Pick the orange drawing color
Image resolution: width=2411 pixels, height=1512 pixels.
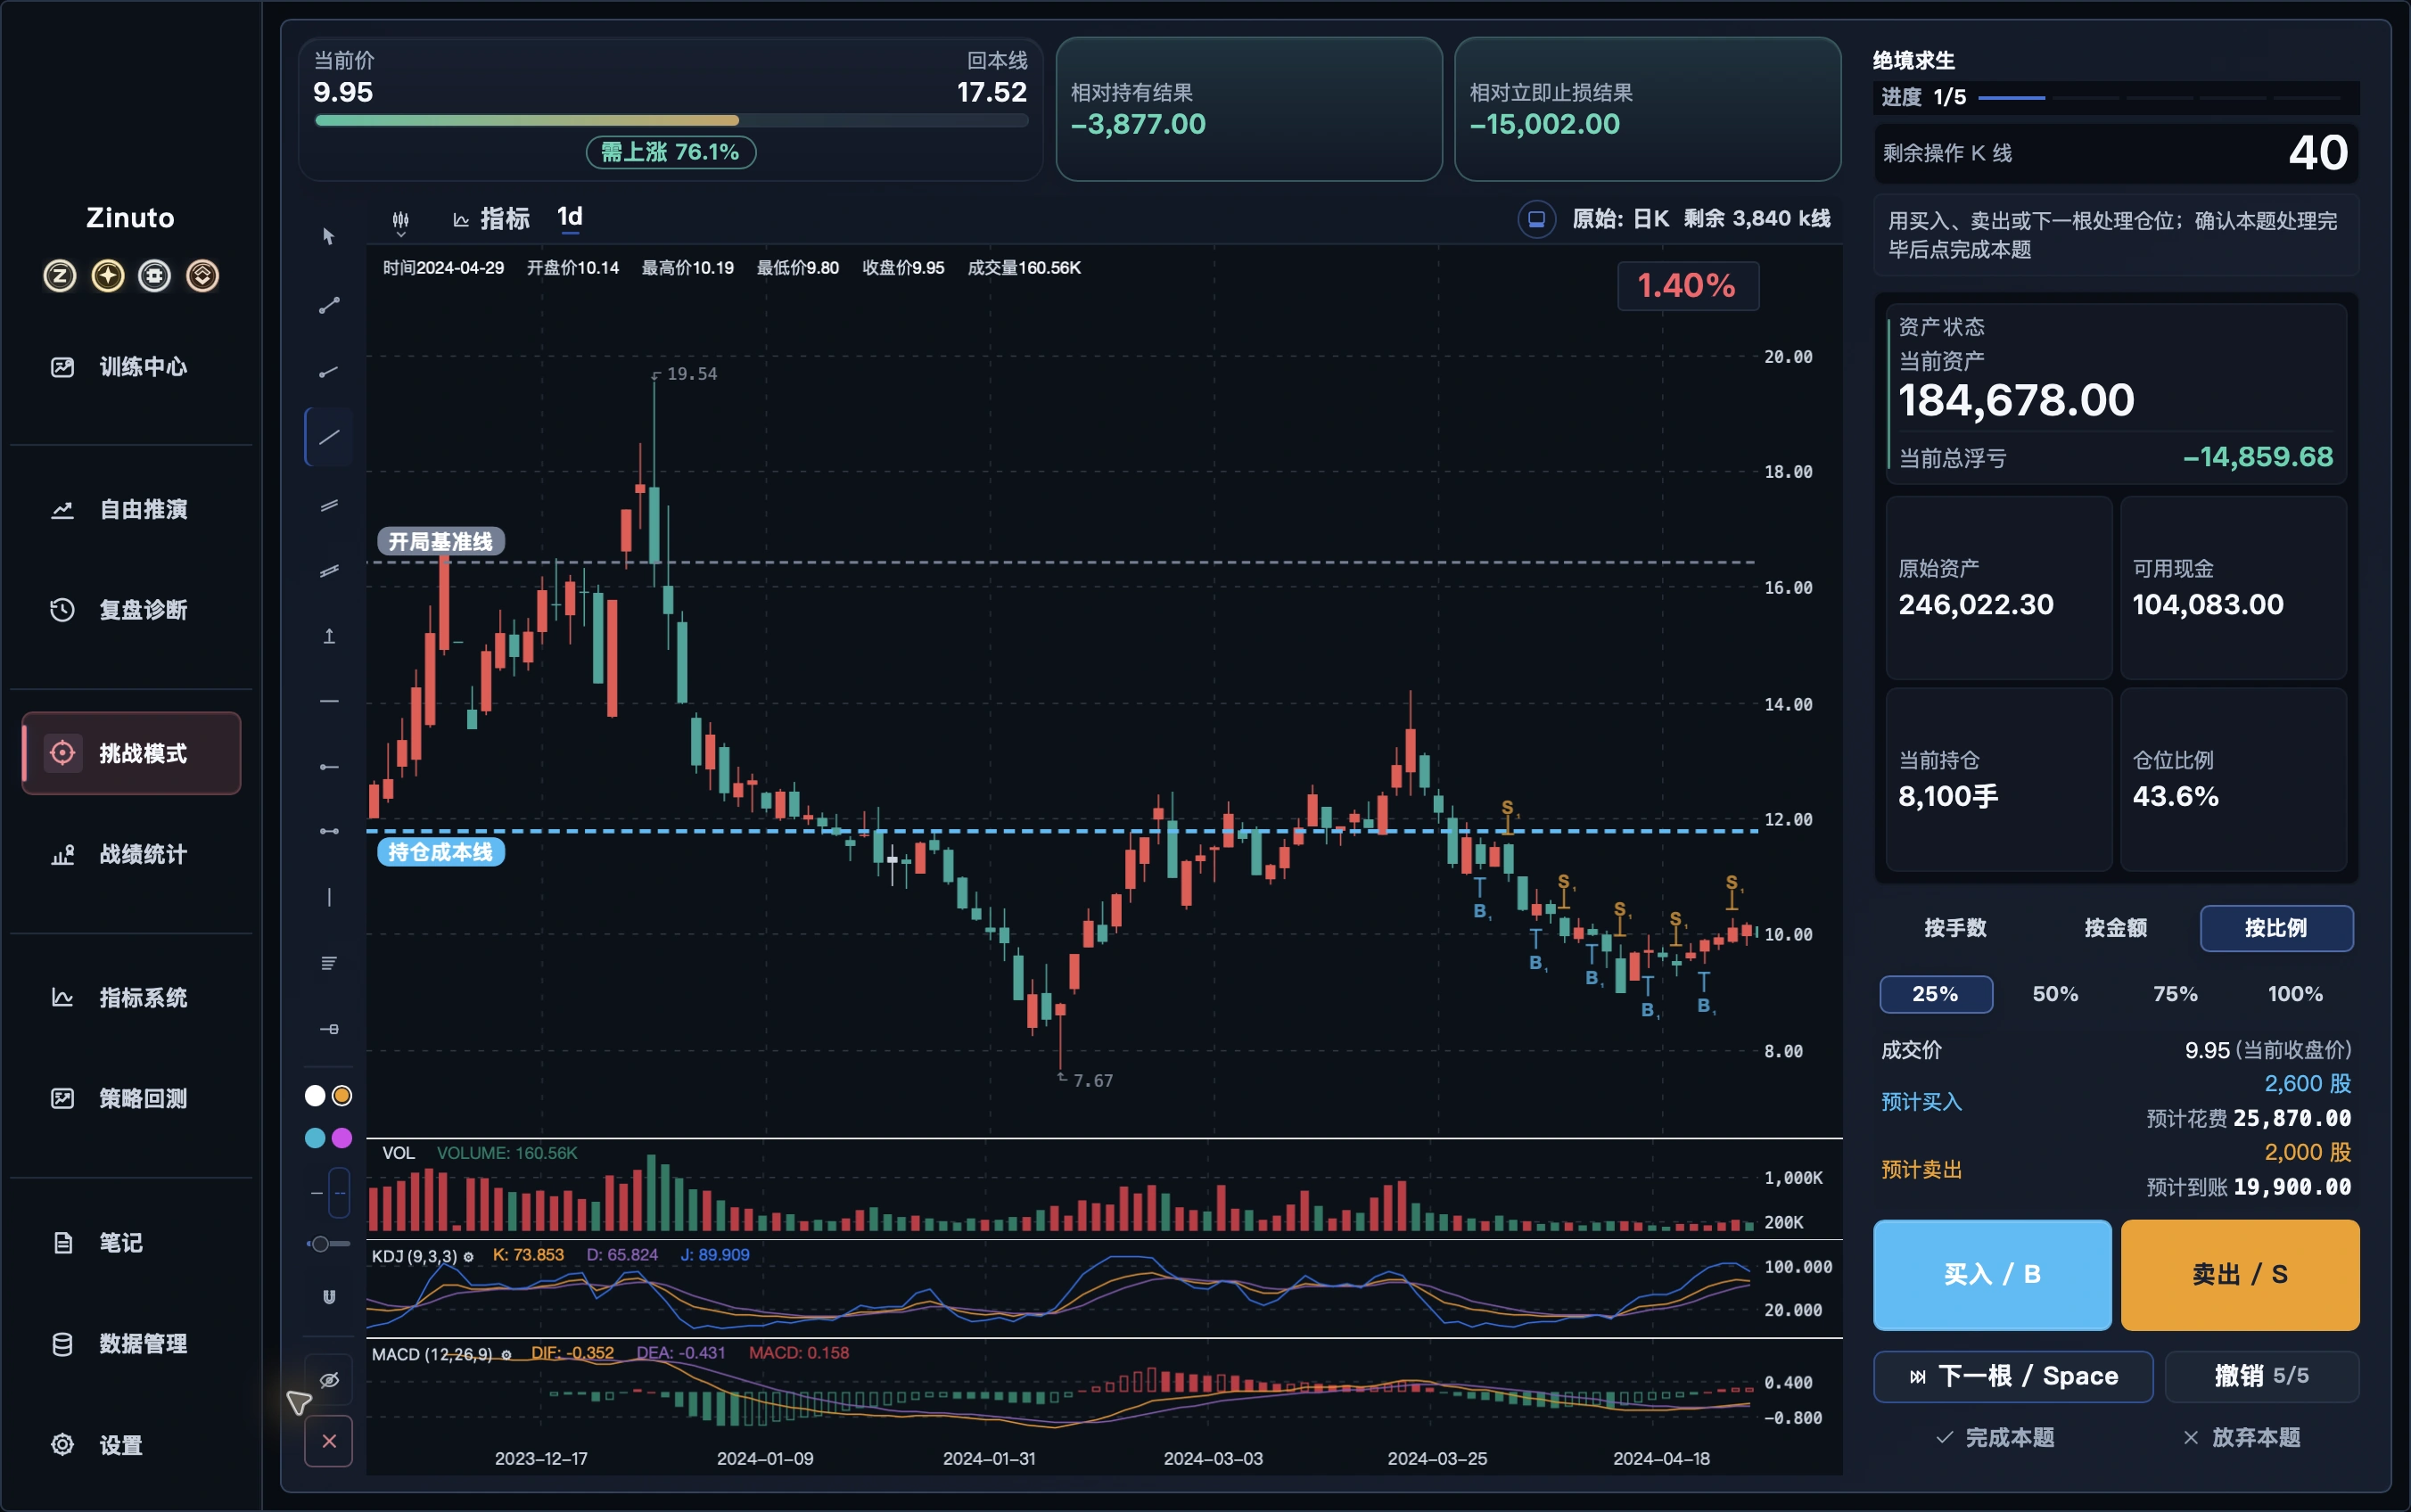342,1096
